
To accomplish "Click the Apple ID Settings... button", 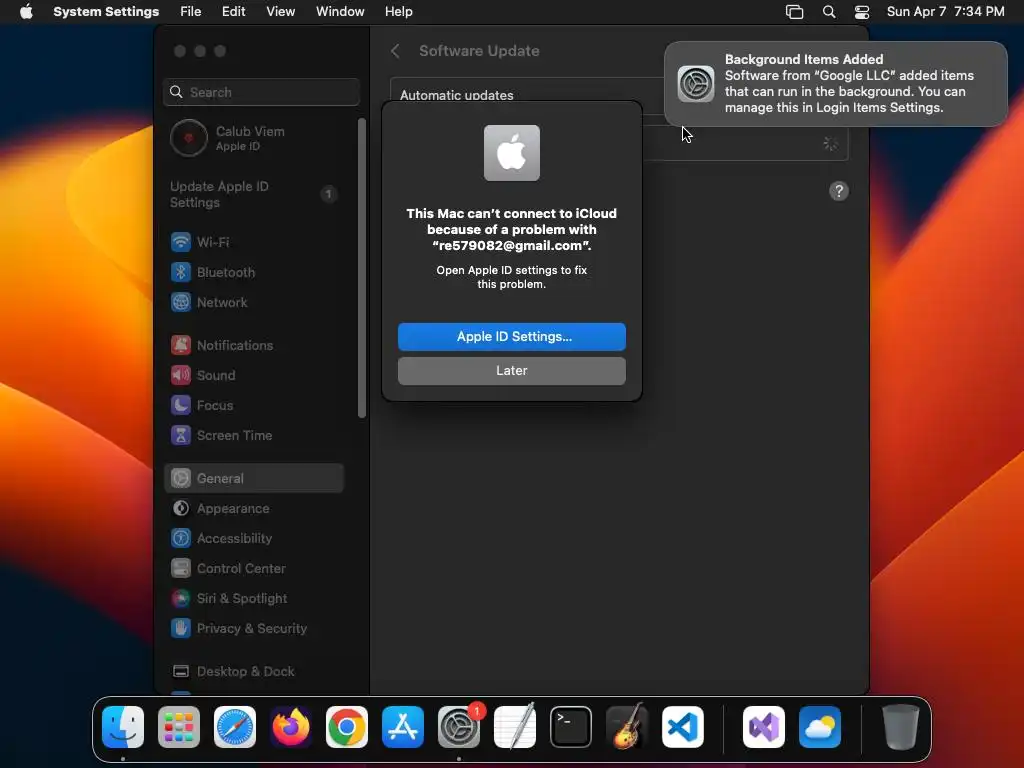I will (512, 337).
